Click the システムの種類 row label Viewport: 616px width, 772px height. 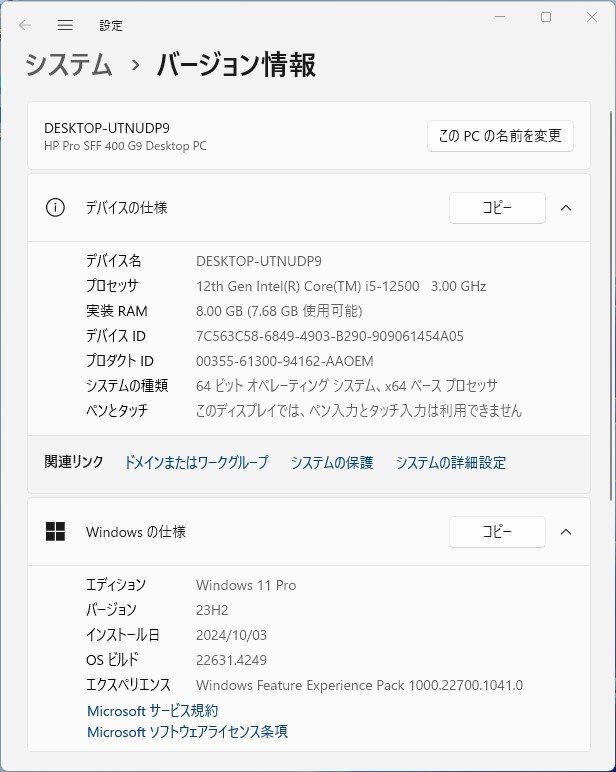click(128, 386)
